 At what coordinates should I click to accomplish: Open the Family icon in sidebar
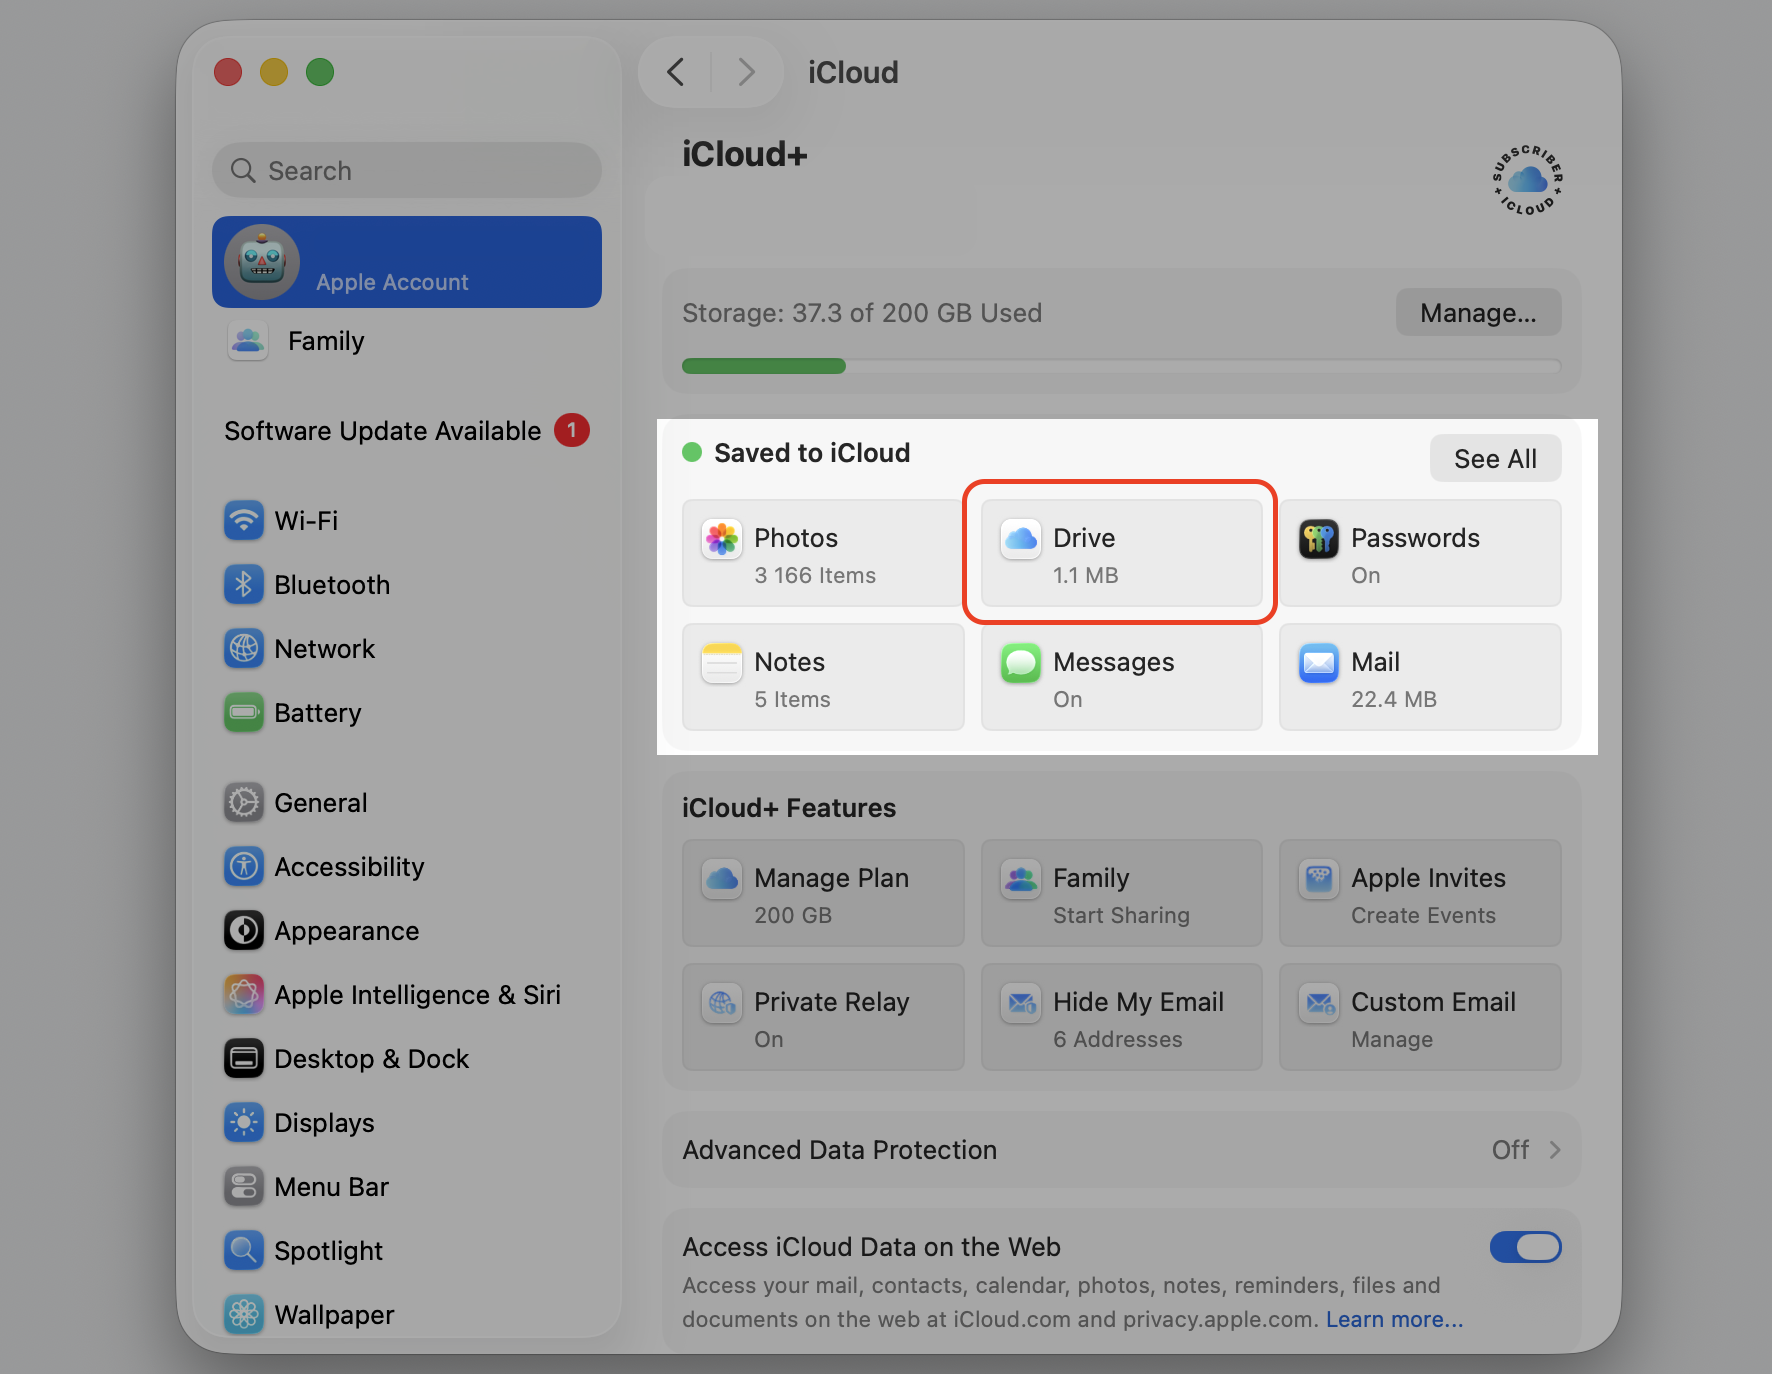click(248, 341)
